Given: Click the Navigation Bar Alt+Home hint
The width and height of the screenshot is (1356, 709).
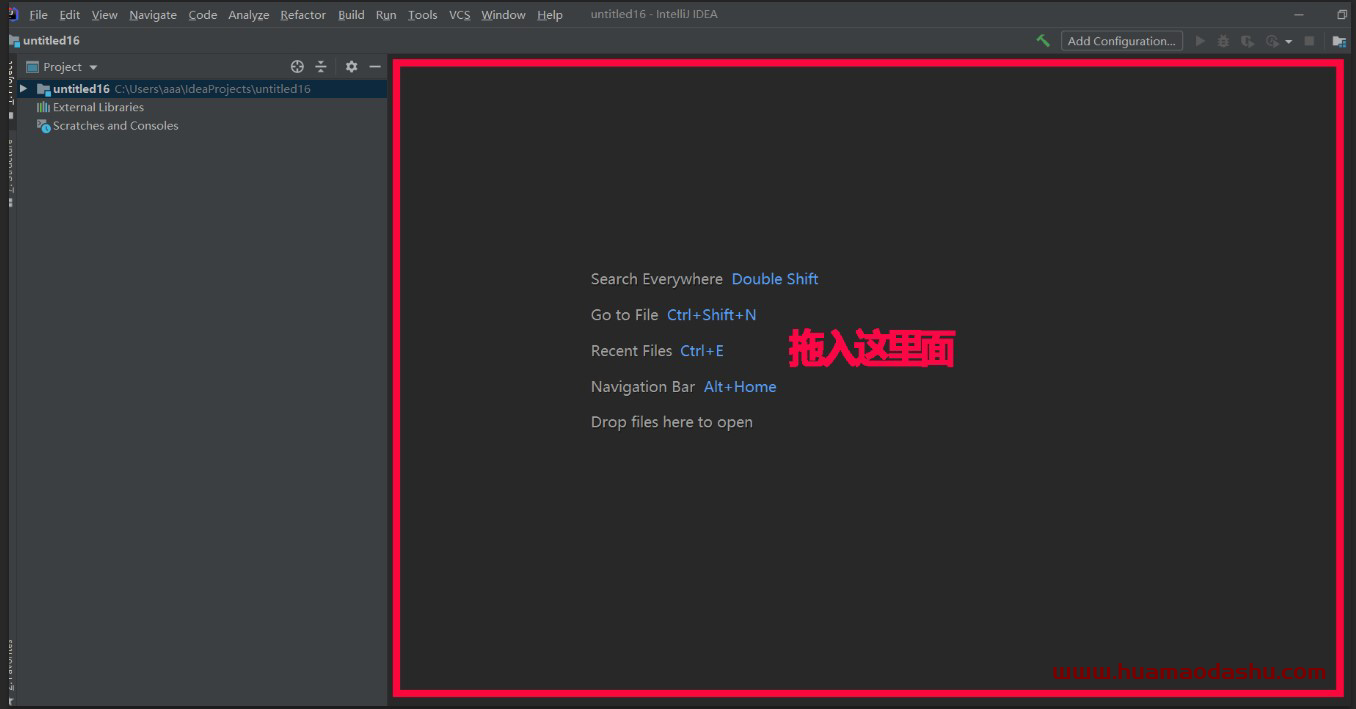Looking at the screenshot, I should coord(683,387).
